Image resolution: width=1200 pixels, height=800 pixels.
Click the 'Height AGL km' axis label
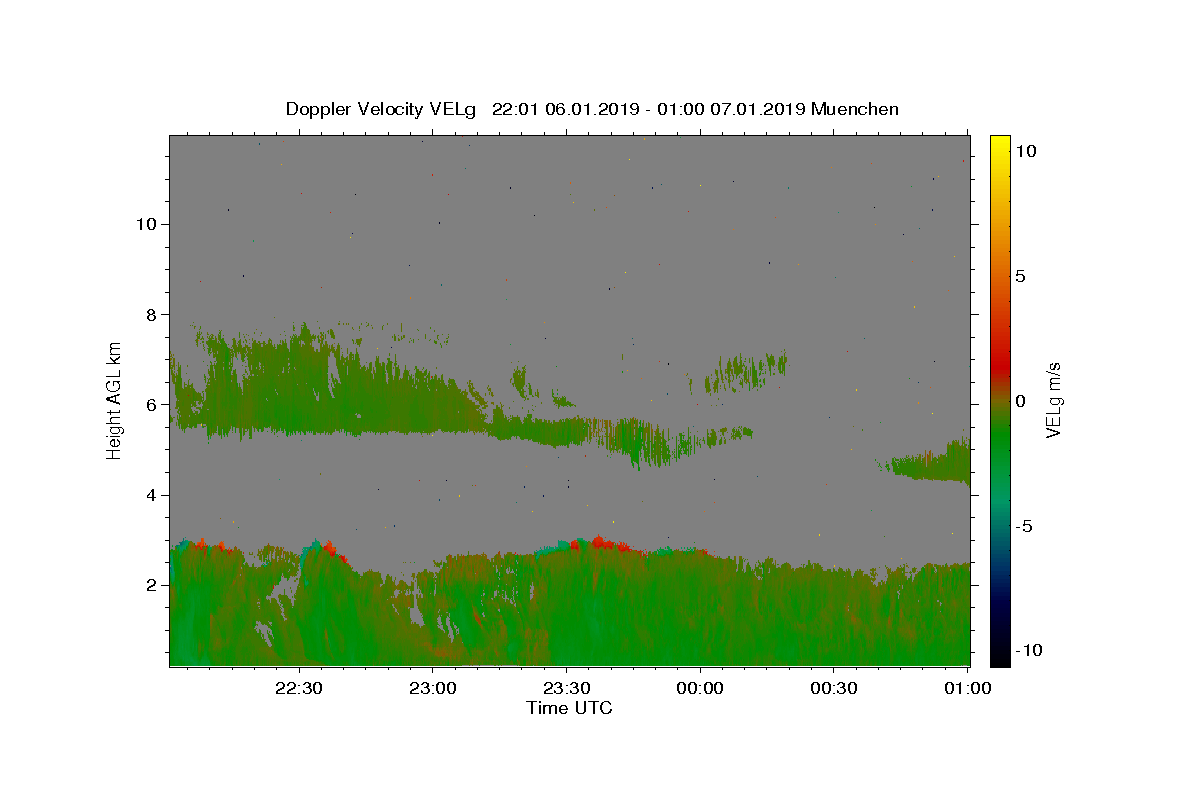coord(115,399)
